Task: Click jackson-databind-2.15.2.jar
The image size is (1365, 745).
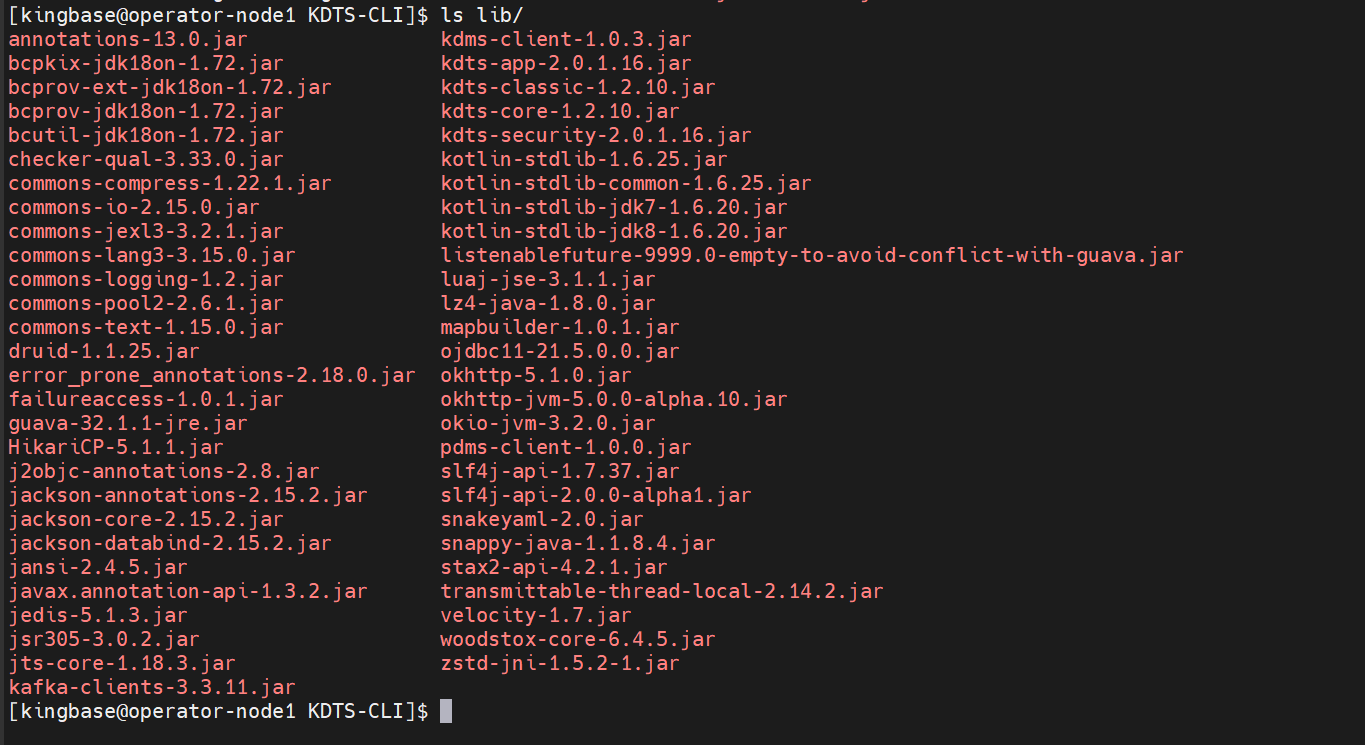Action: tap(169, 543)
